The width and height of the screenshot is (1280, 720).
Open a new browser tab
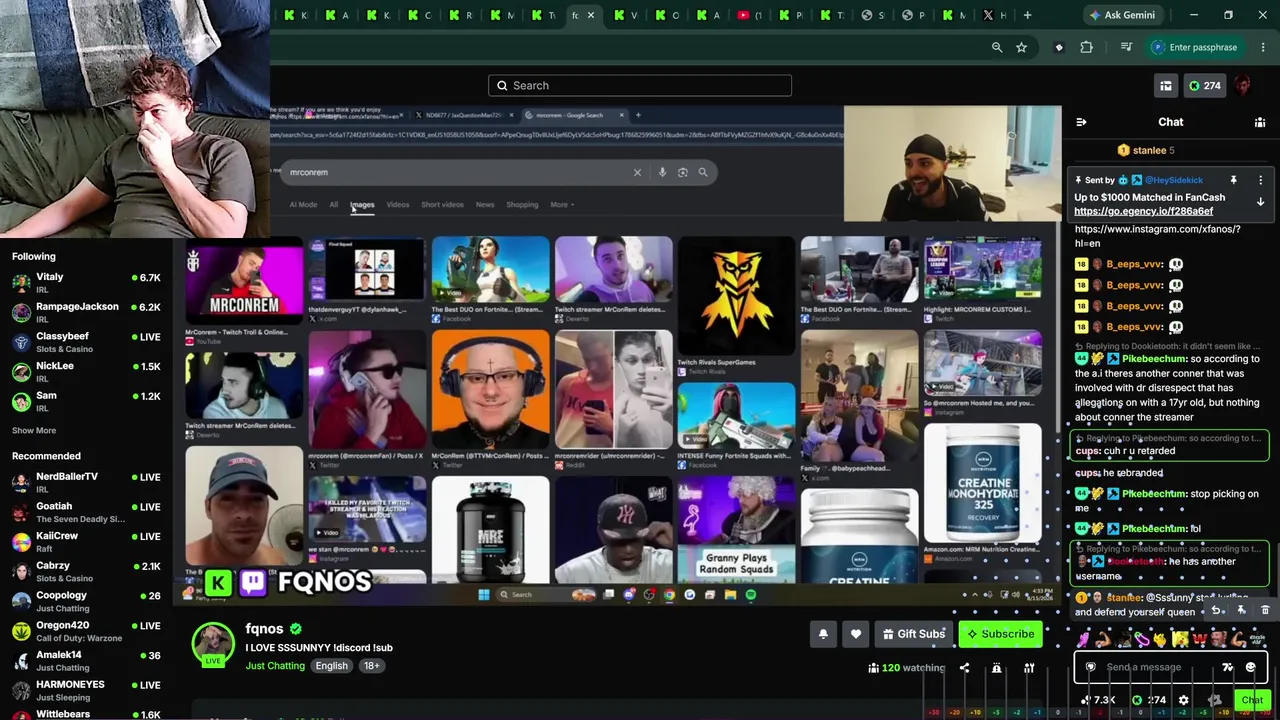tap(1028, 15)
